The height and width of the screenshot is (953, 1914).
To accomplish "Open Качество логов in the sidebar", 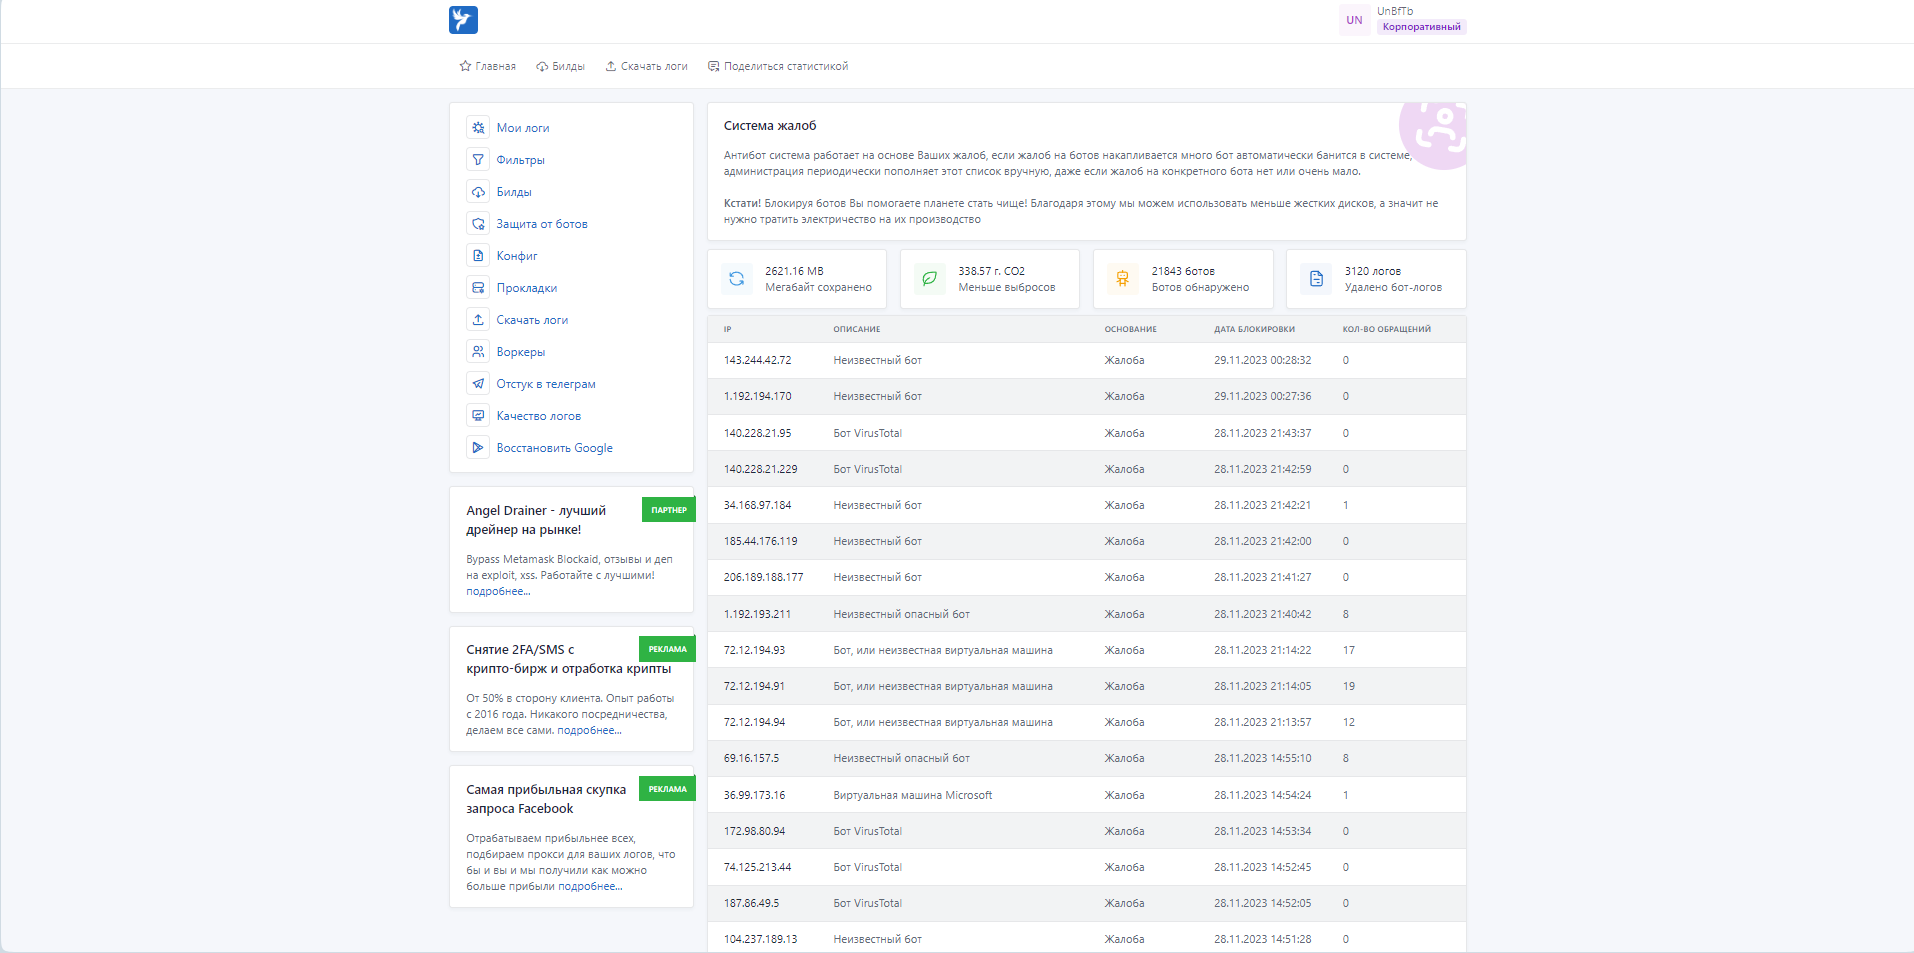I will tap(538, 416).
